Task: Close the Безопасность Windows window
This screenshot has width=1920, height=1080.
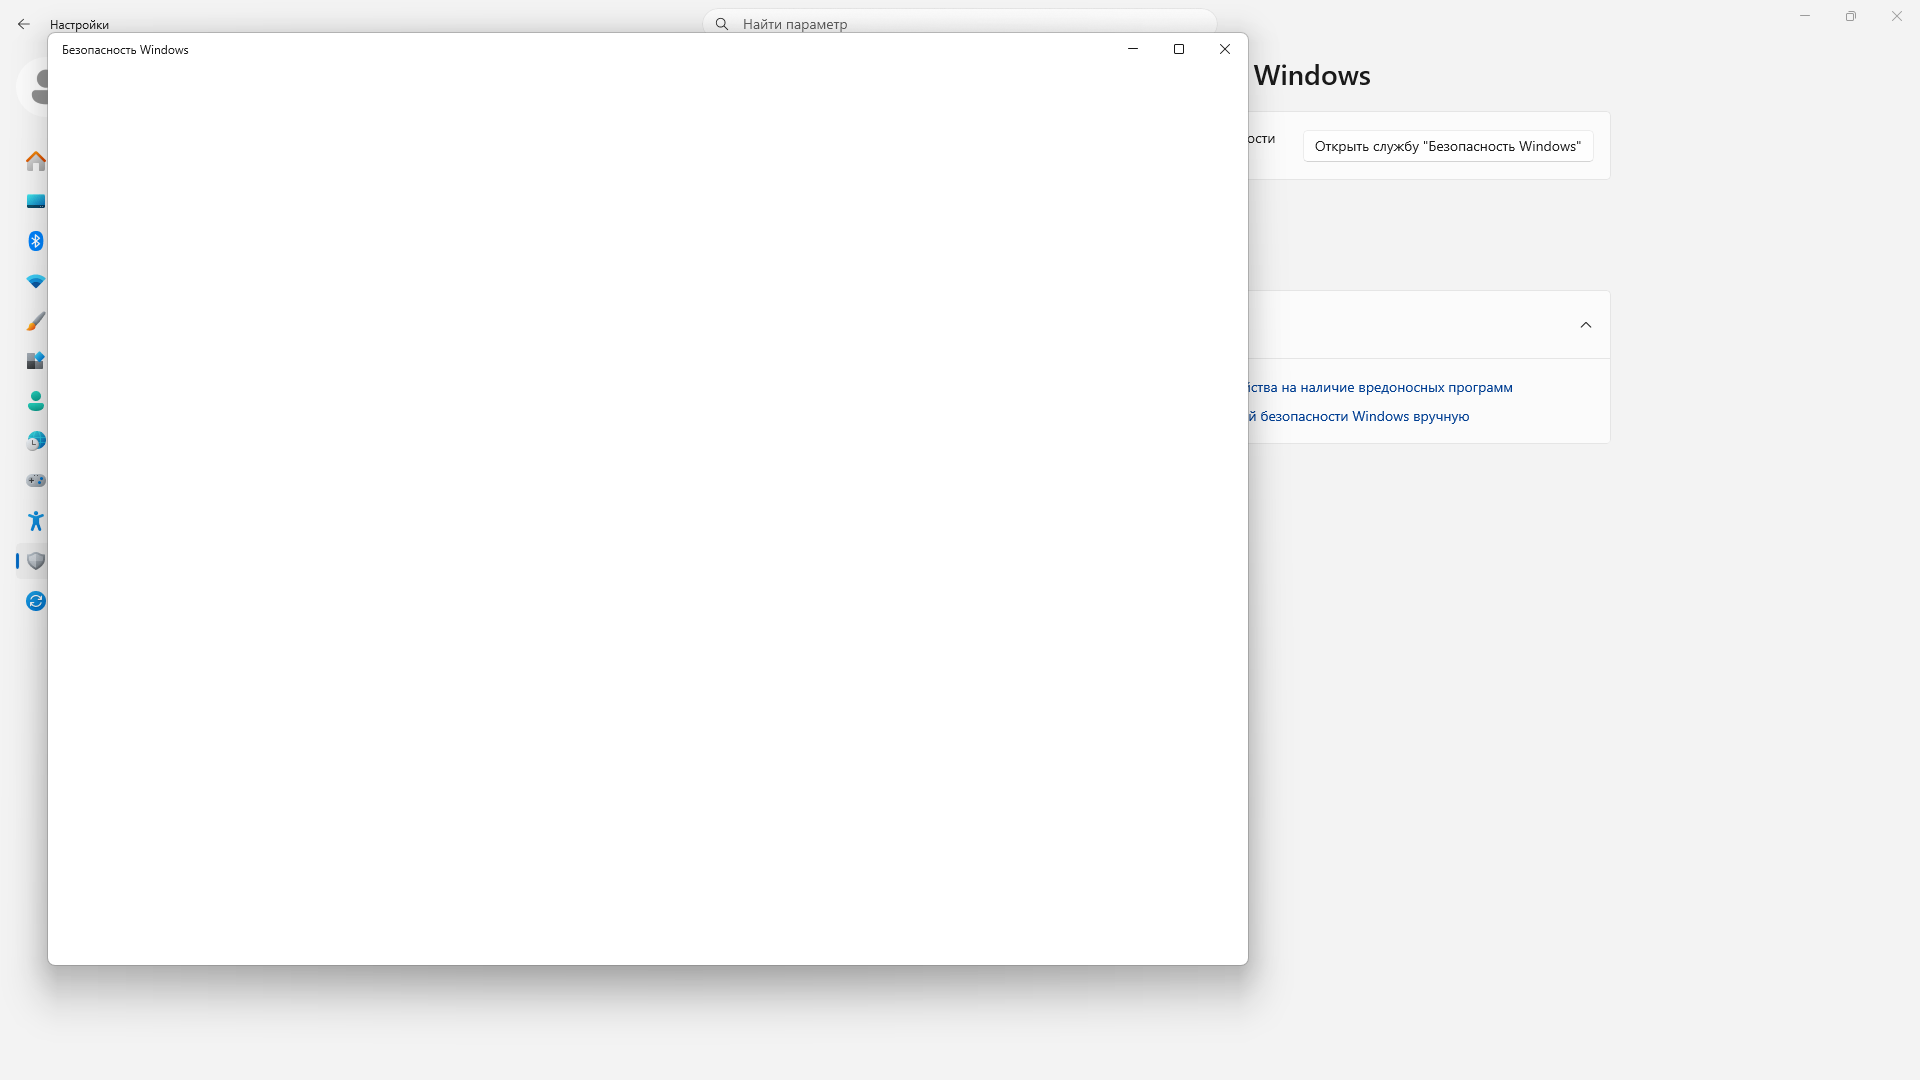Action: click(1225, 49)
